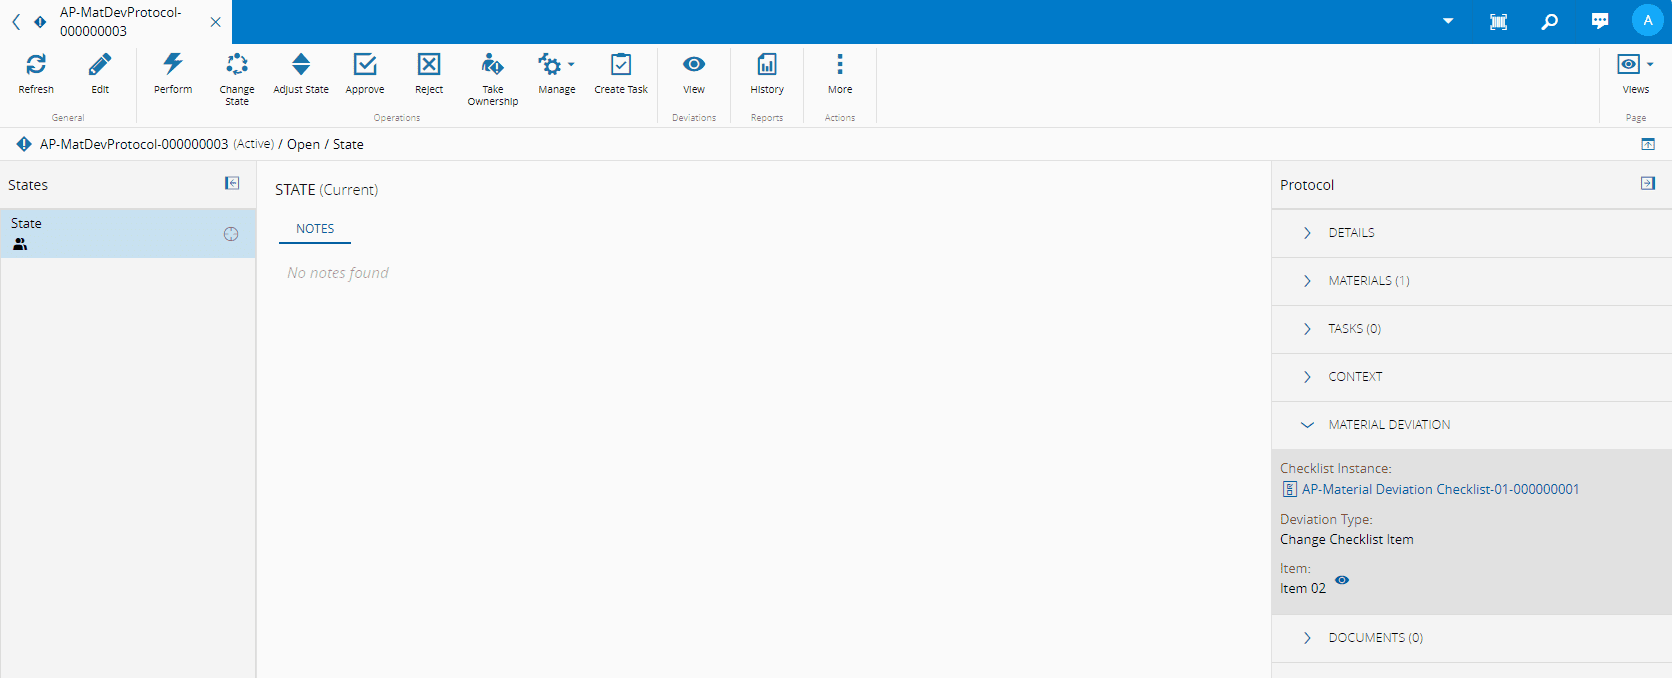Image resolution: width=1672 pixels, height=678 pixels.
Task: Collapse the States side panel
Action: pos(232,183)
